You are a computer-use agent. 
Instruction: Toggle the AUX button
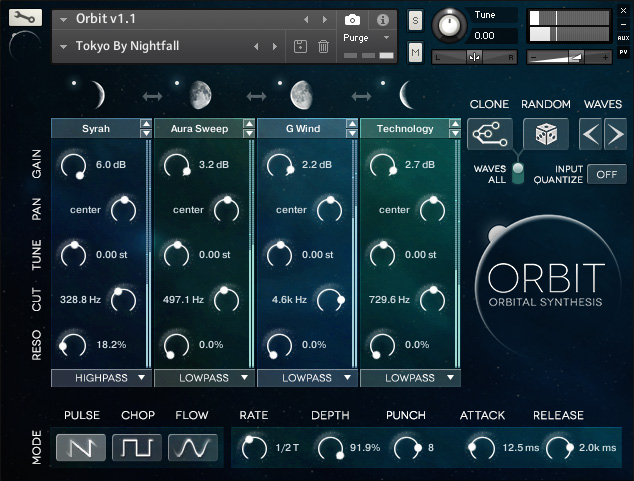623,38
